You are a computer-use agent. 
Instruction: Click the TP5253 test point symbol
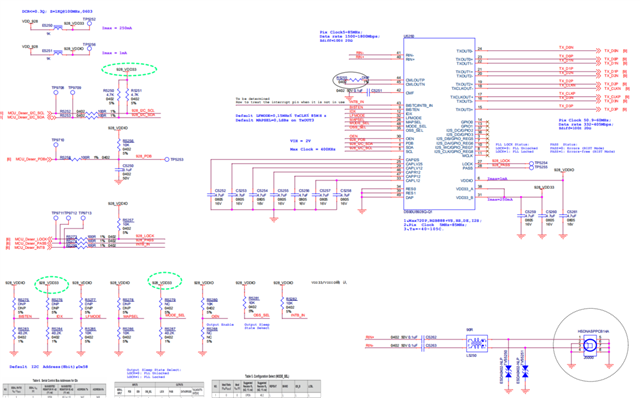coord(167,160)
